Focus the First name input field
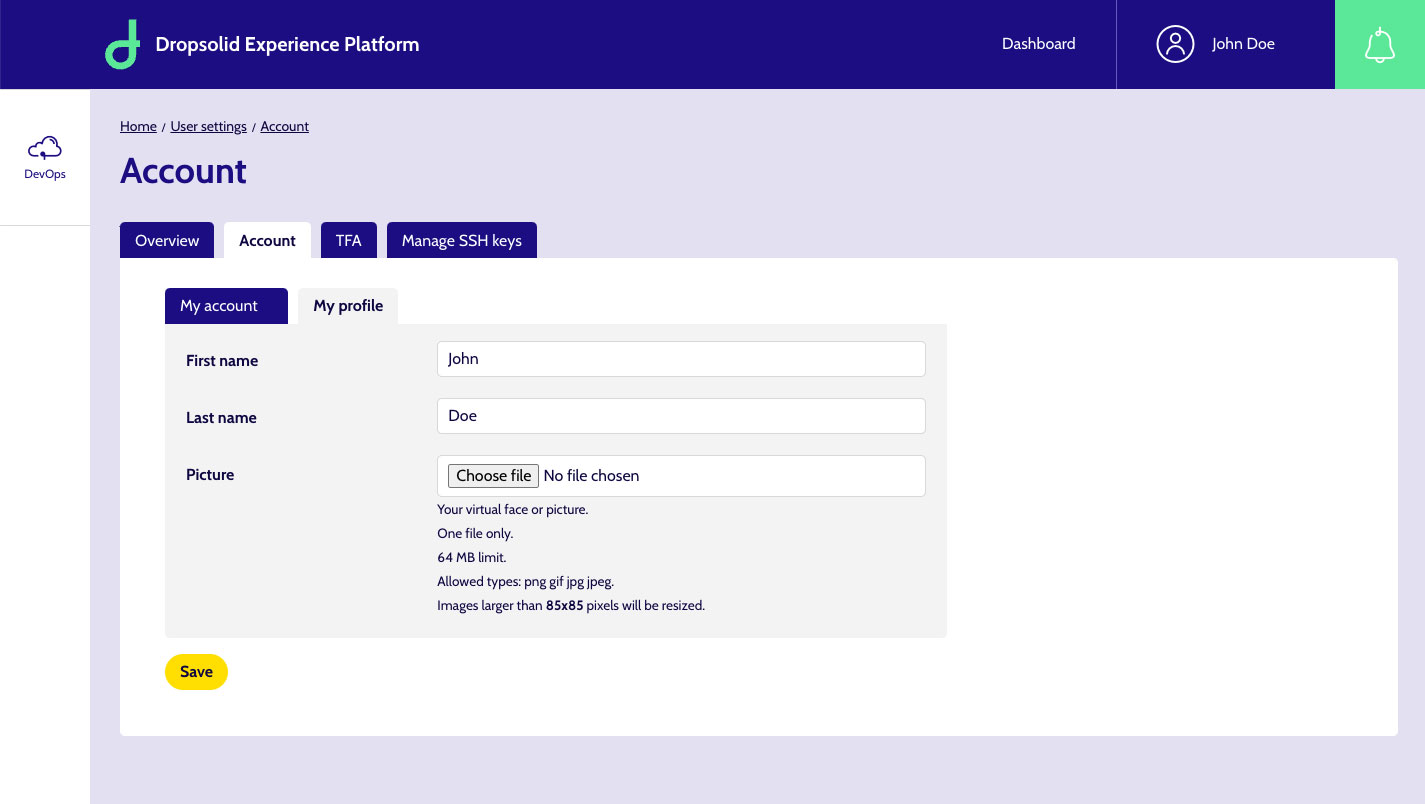 coord(681,359)
